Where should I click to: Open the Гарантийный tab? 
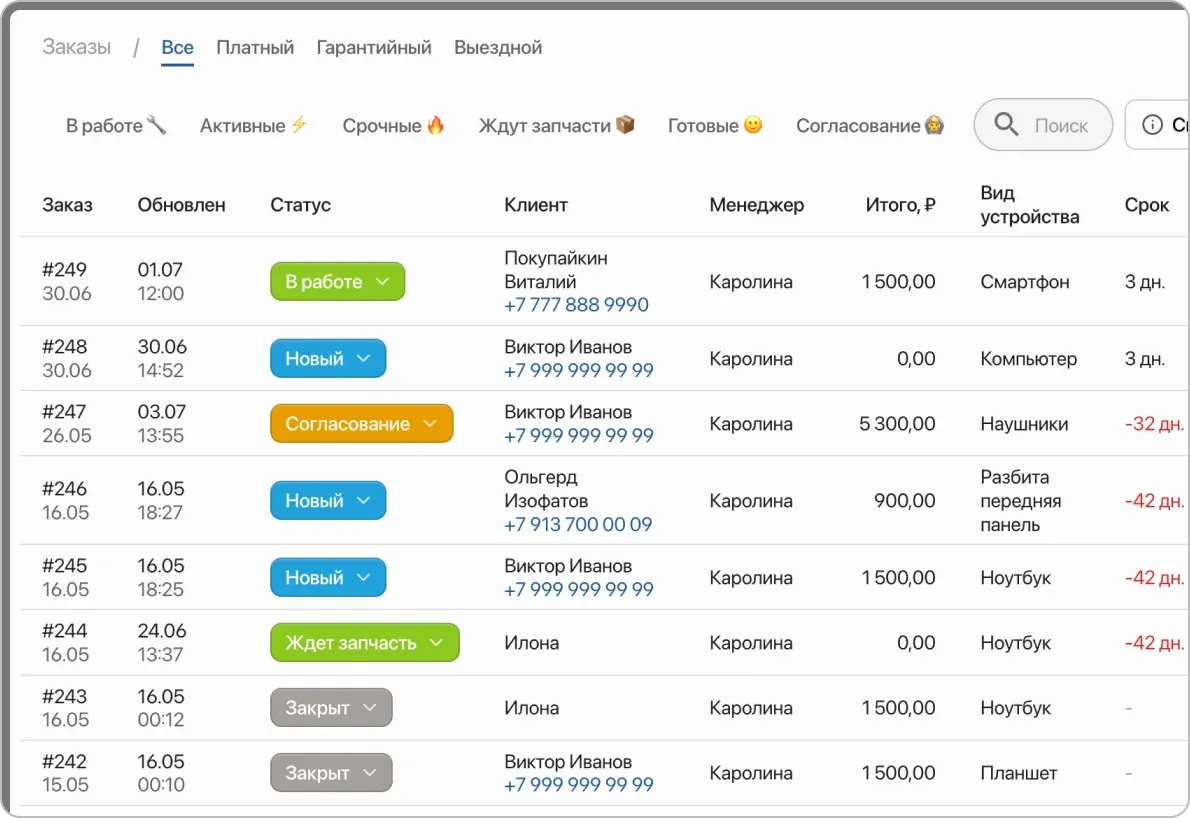click(x=374, y=47)
